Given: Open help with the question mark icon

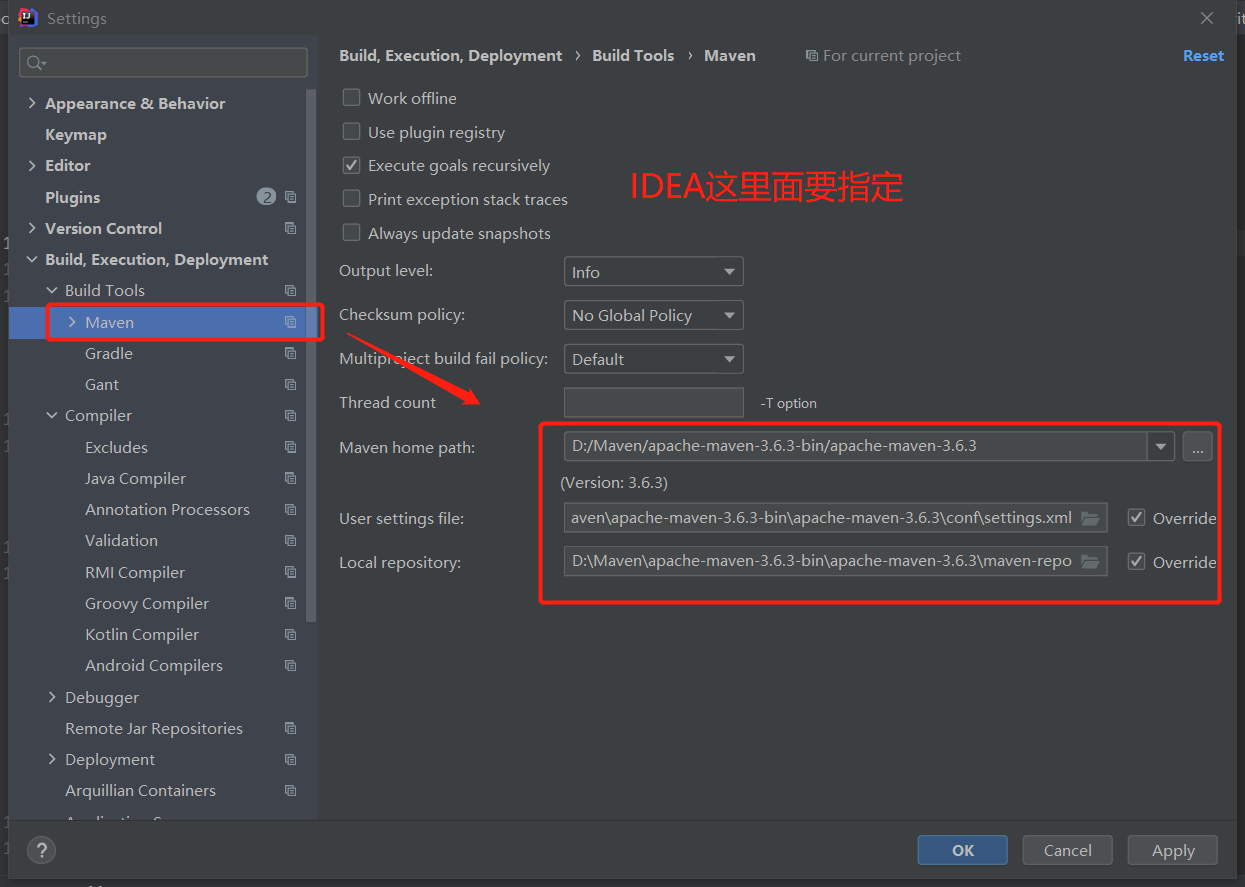Looking at the screenshot, I should 41,851.
